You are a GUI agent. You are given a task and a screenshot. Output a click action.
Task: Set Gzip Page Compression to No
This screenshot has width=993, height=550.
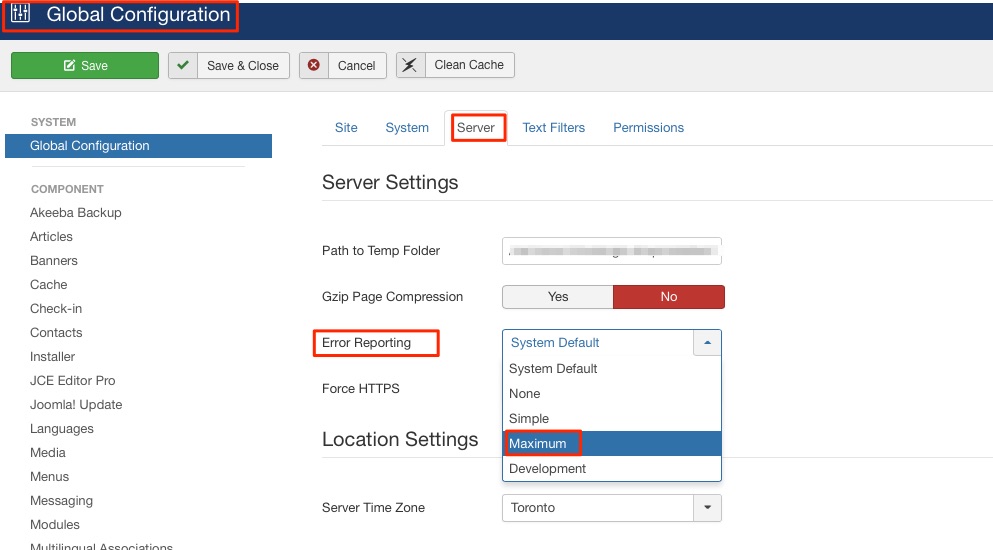[669, 297]
